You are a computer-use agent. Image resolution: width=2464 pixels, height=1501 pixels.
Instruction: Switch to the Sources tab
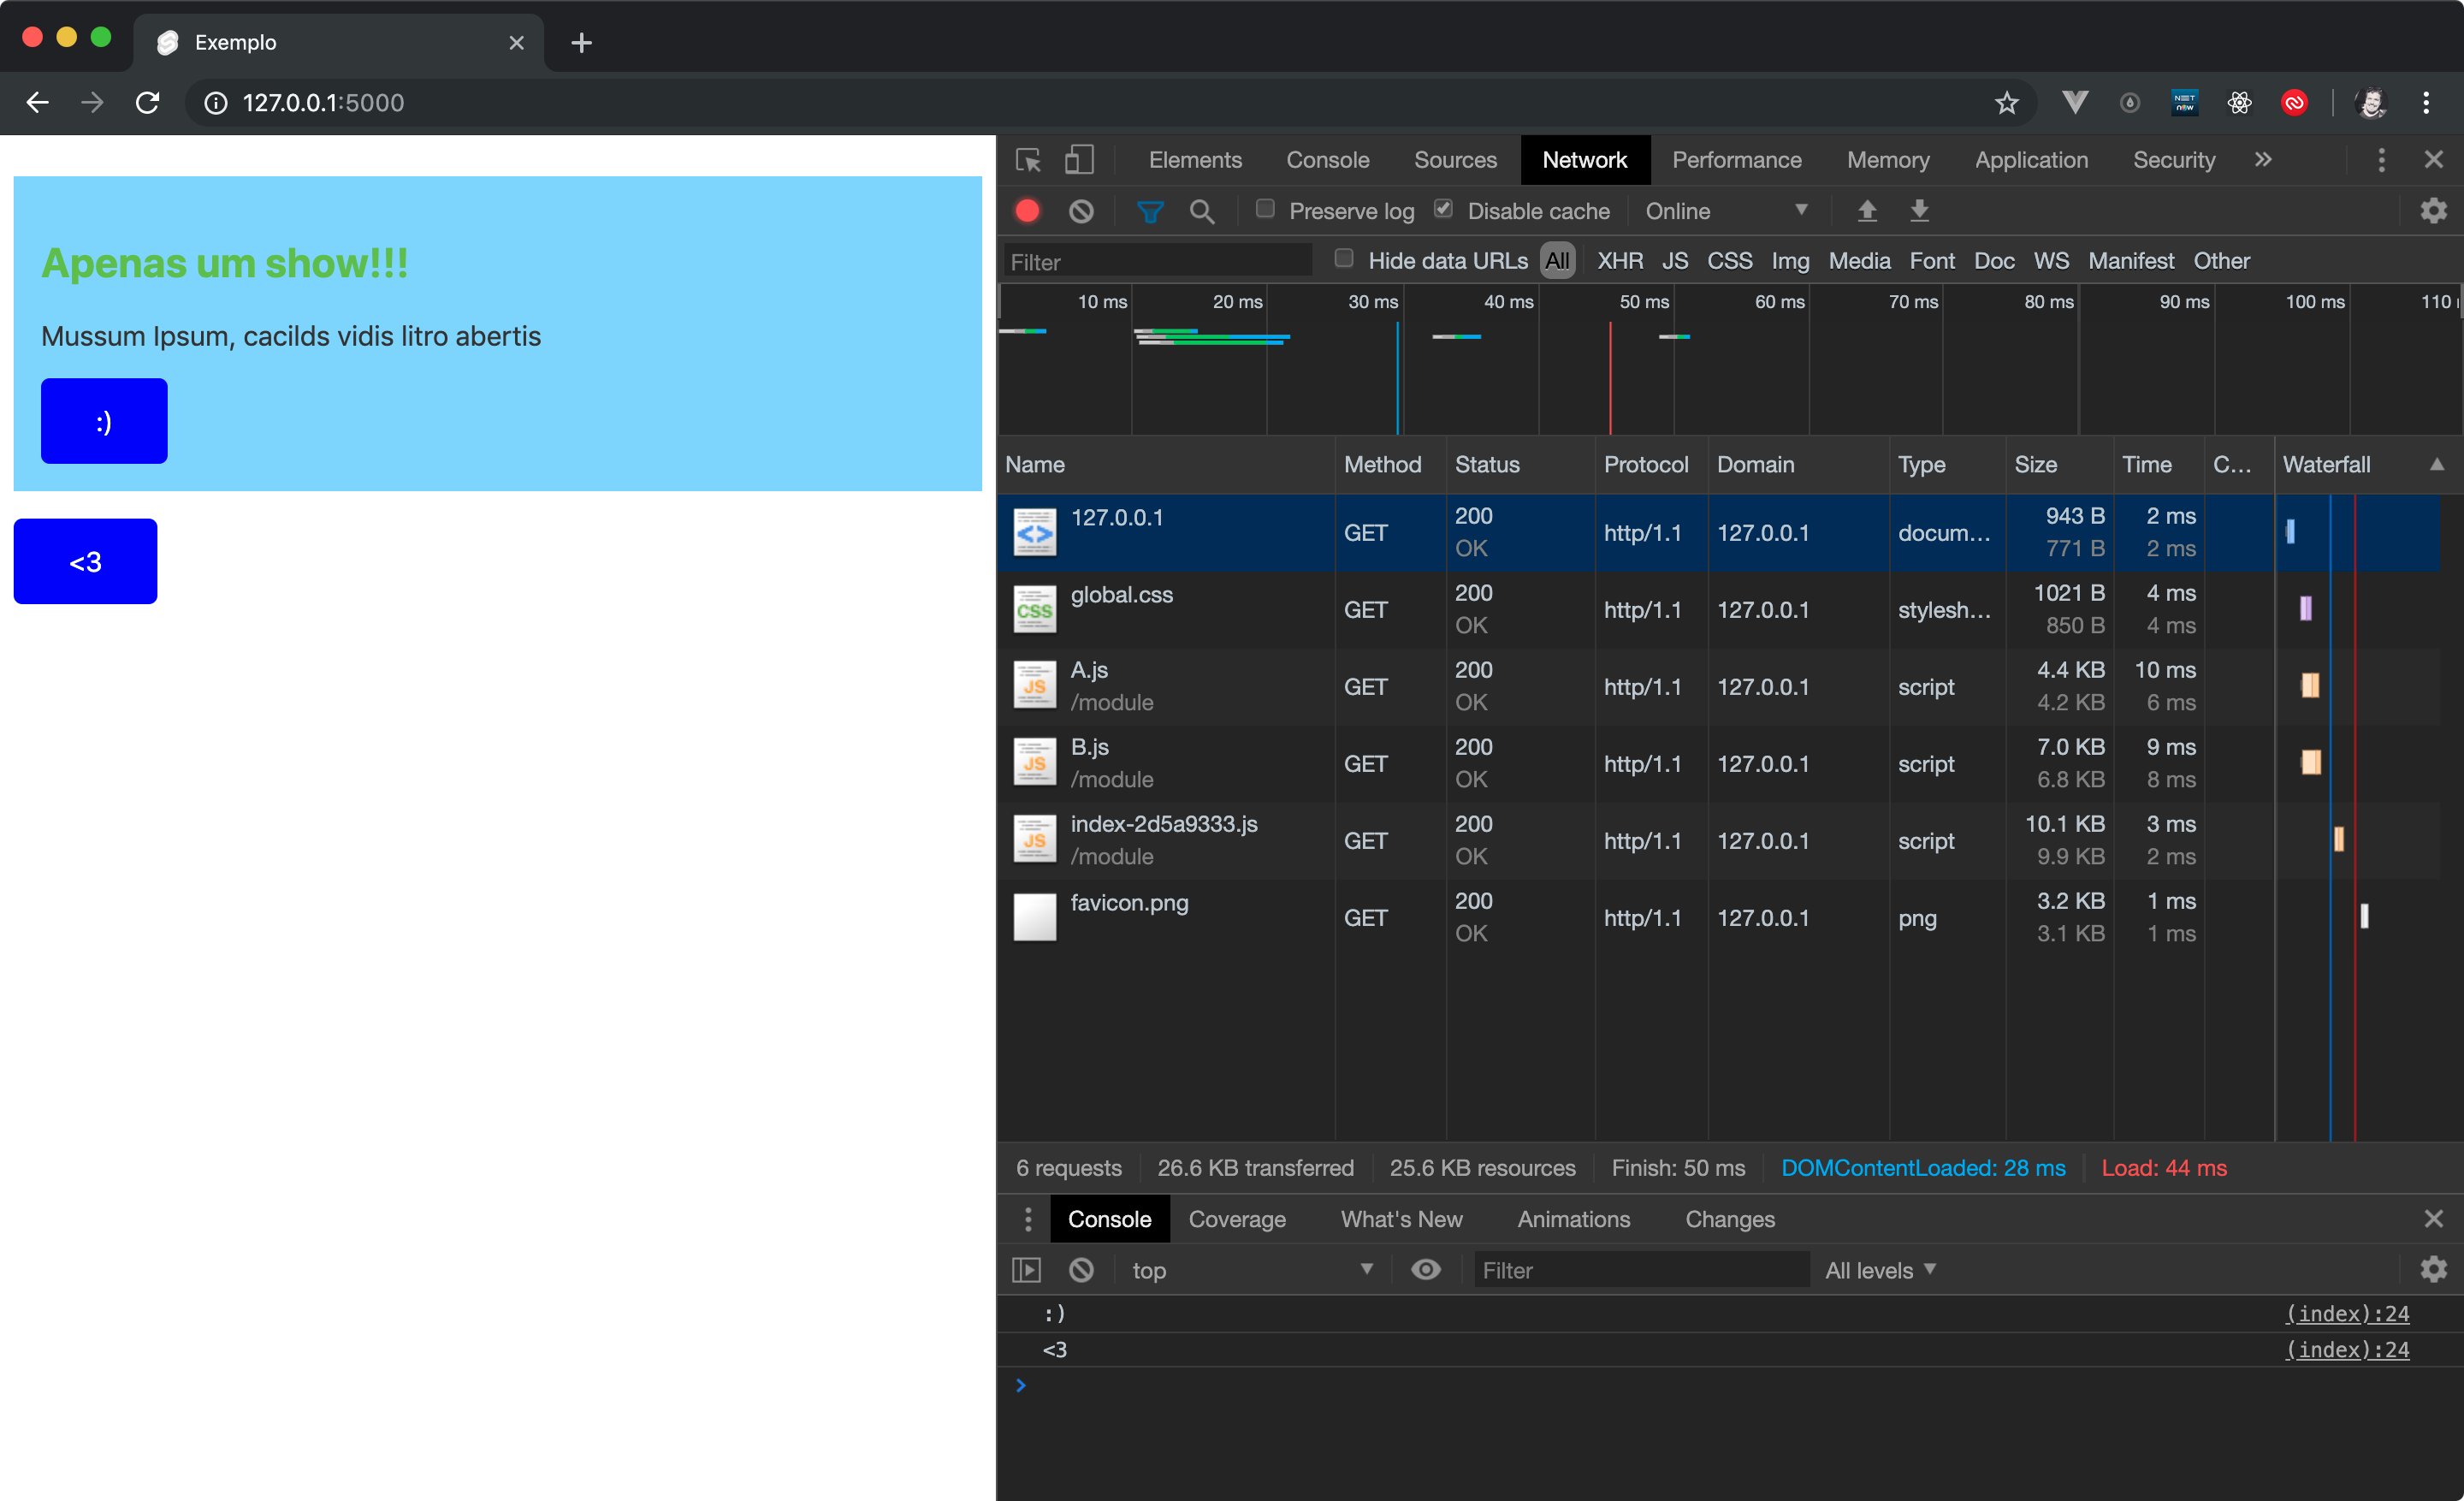(1455, 160)
